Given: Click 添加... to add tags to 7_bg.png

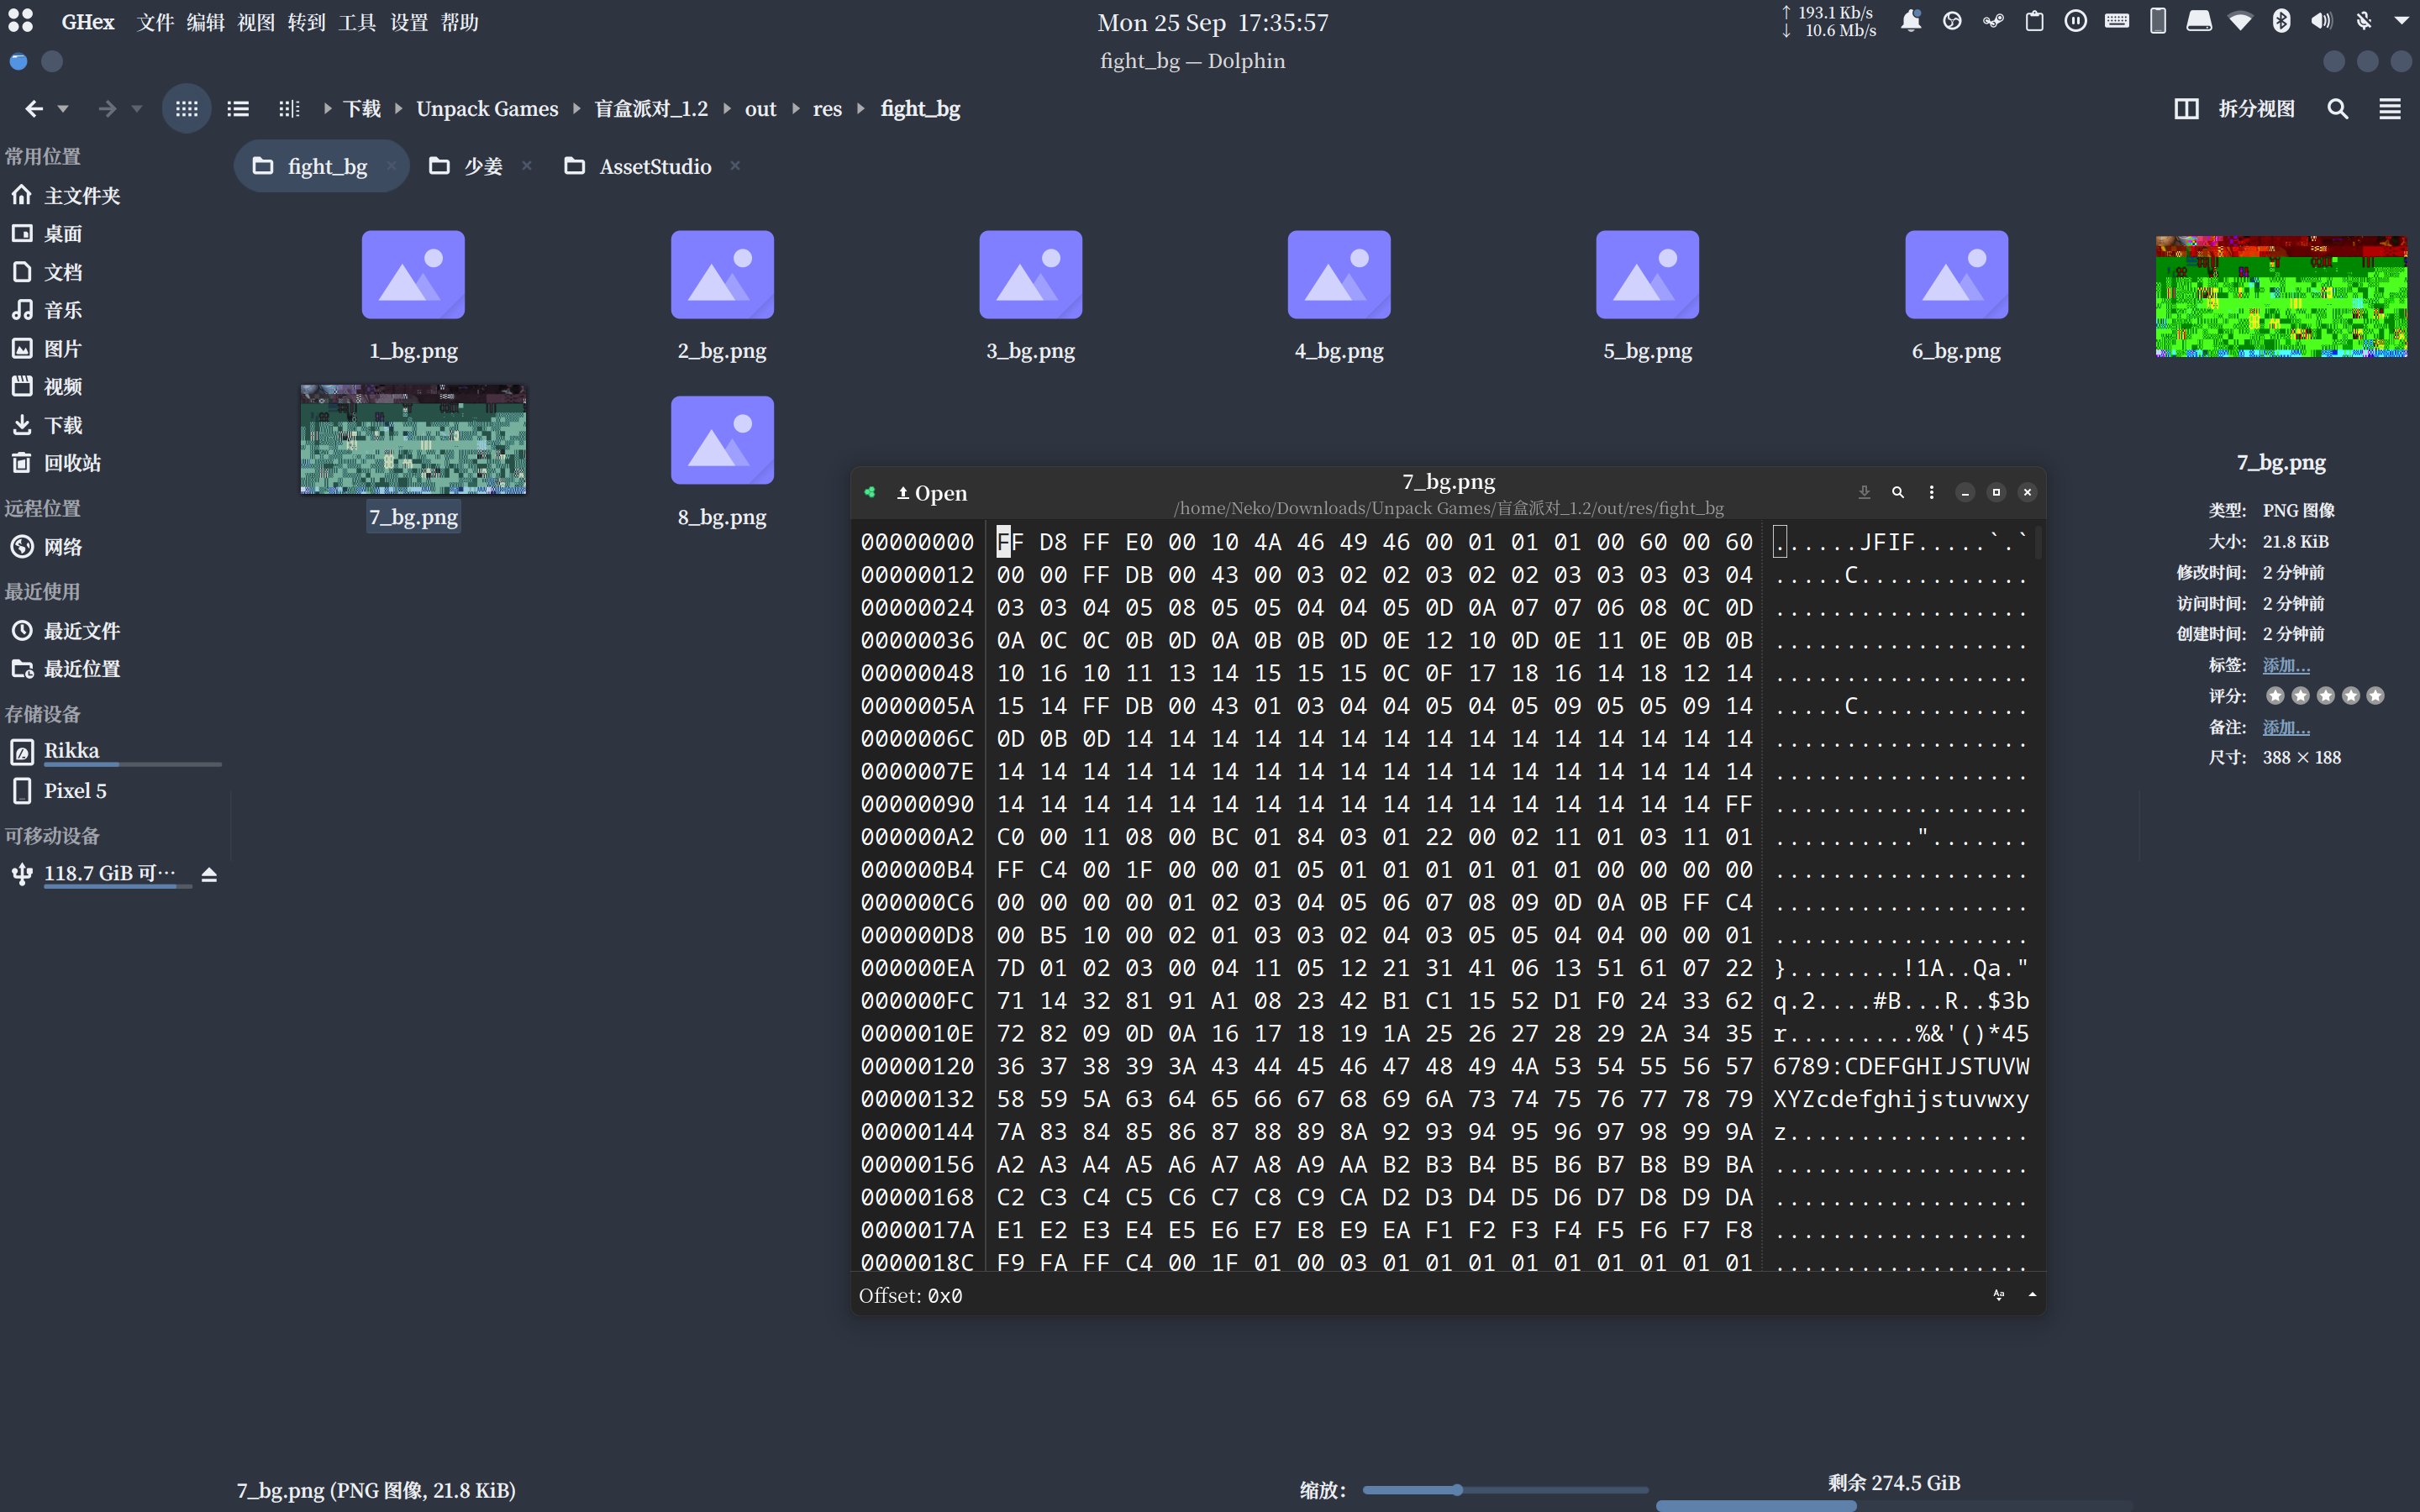Looking at the screenshot, I should (2287, 664).
